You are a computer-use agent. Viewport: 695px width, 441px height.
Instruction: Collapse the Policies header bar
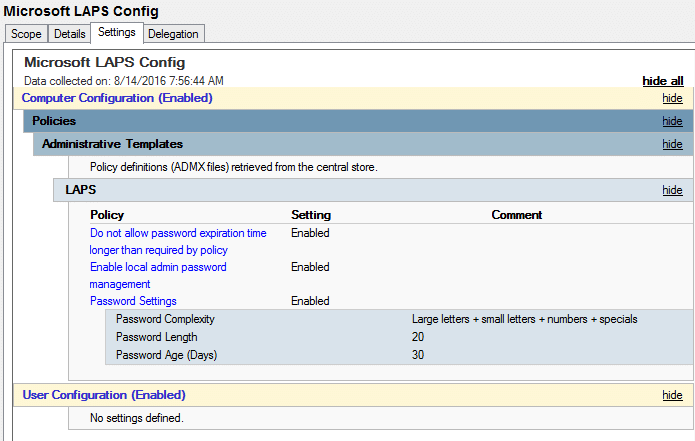[54, 121]
